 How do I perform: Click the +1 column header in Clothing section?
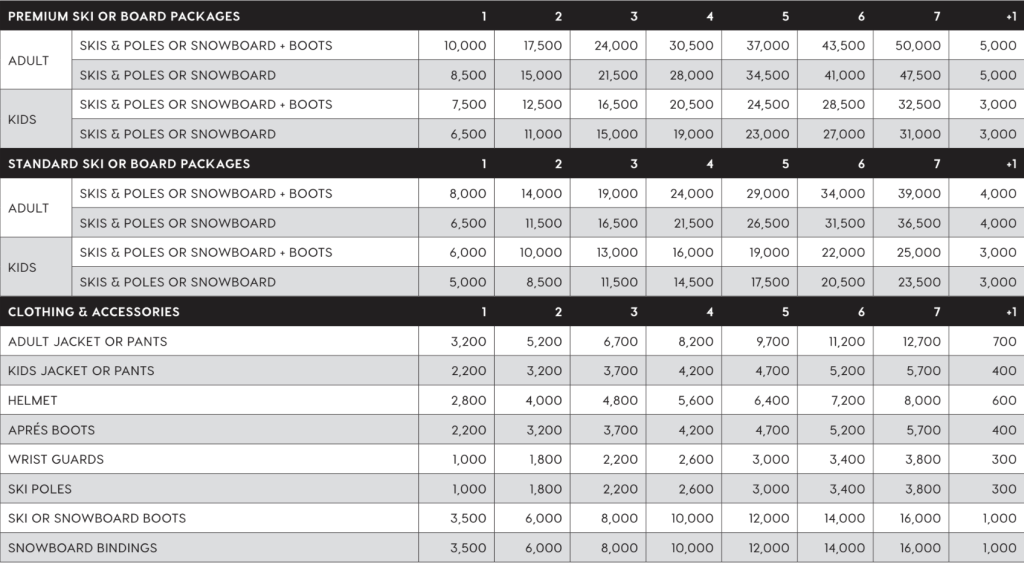[1010, 312]
